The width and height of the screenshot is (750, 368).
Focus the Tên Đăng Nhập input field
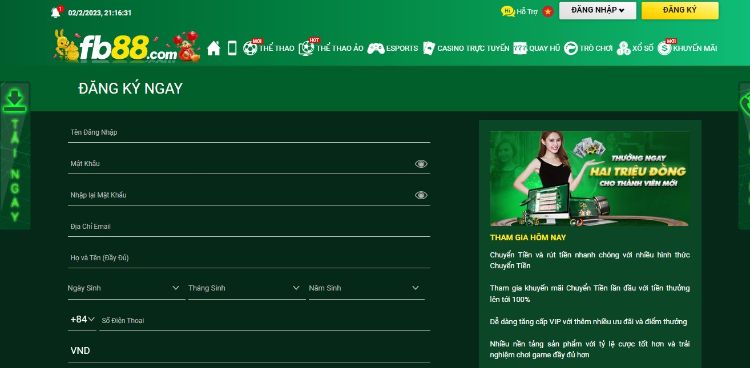coord(249,133)
